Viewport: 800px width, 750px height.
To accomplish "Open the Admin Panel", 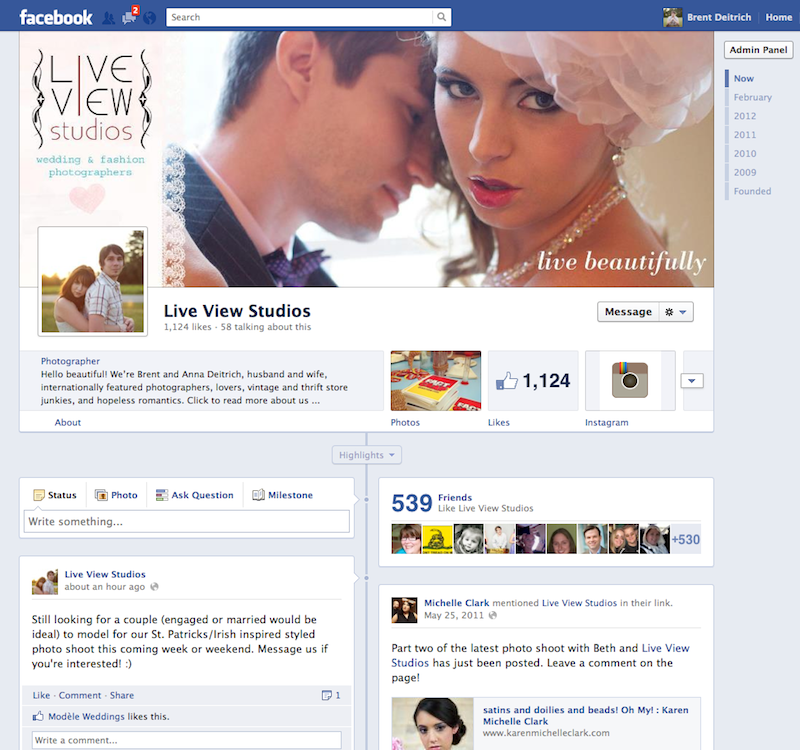I will pos(758,50).
